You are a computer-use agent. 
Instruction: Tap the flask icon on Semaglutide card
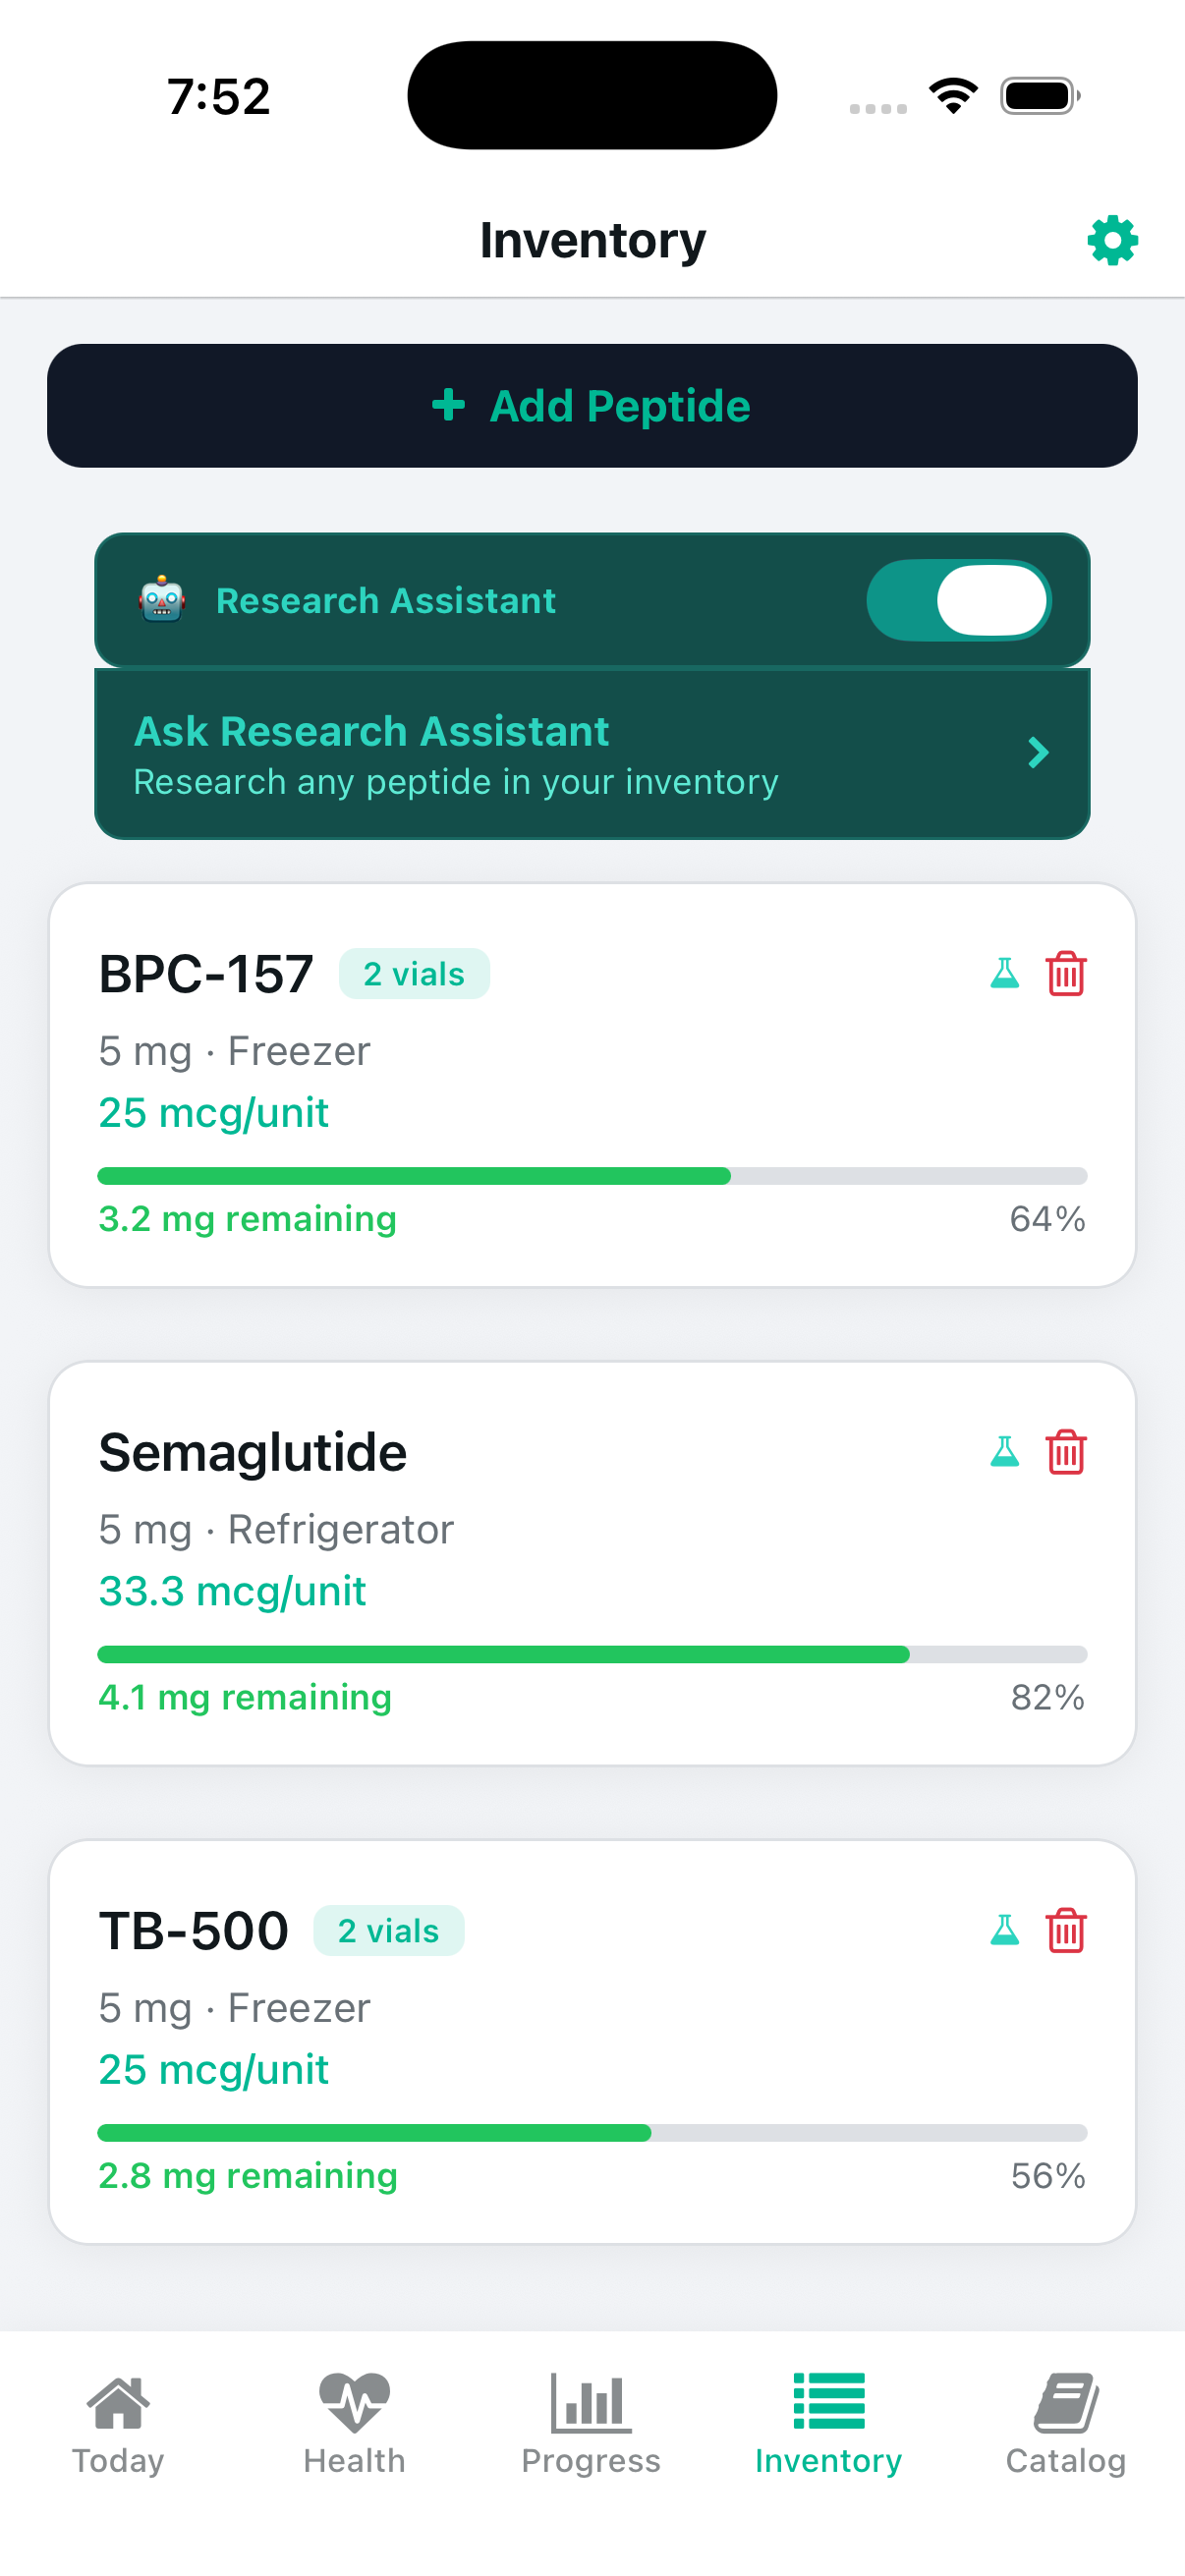tap(1004, 1452)
